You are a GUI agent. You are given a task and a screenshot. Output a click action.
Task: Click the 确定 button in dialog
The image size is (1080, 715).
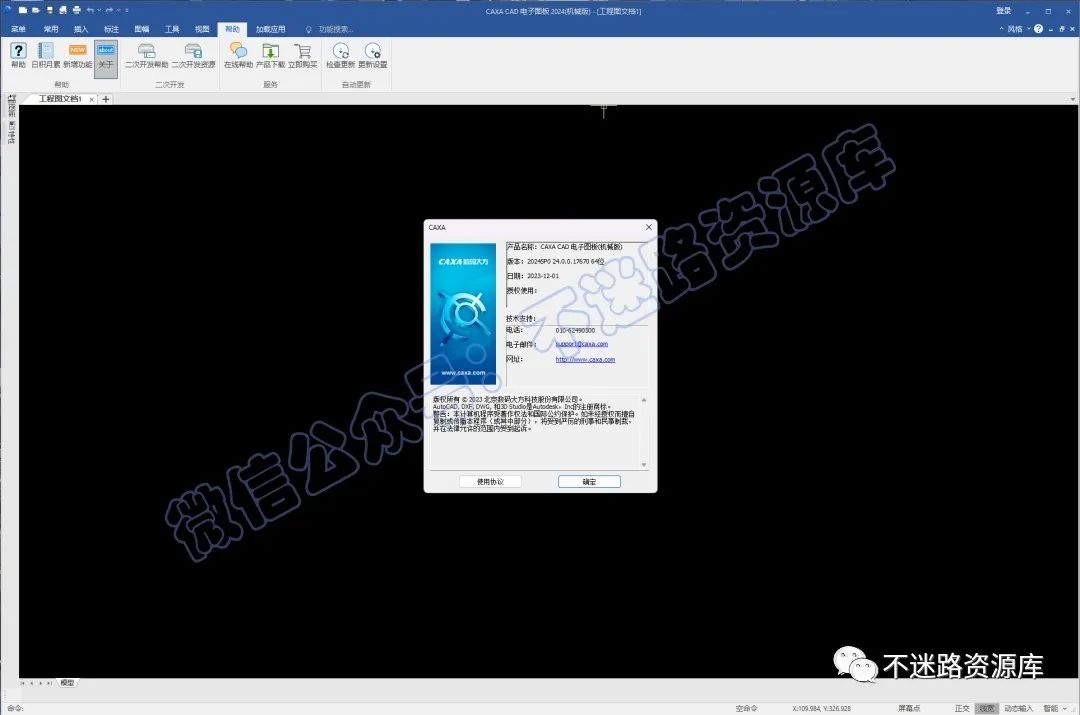[x=589, y=481]
